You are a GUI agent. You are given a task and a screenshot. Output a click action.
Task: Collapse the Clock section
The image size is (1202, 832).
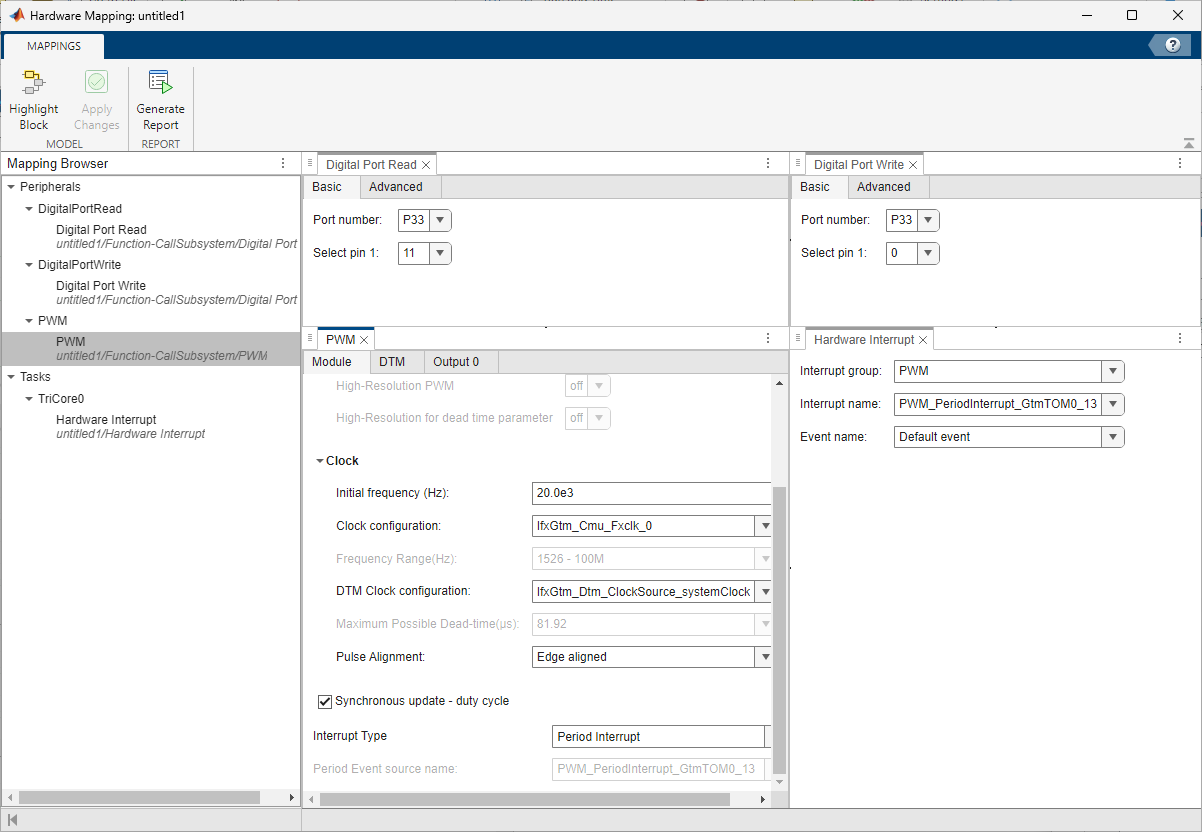click(320, 460)
